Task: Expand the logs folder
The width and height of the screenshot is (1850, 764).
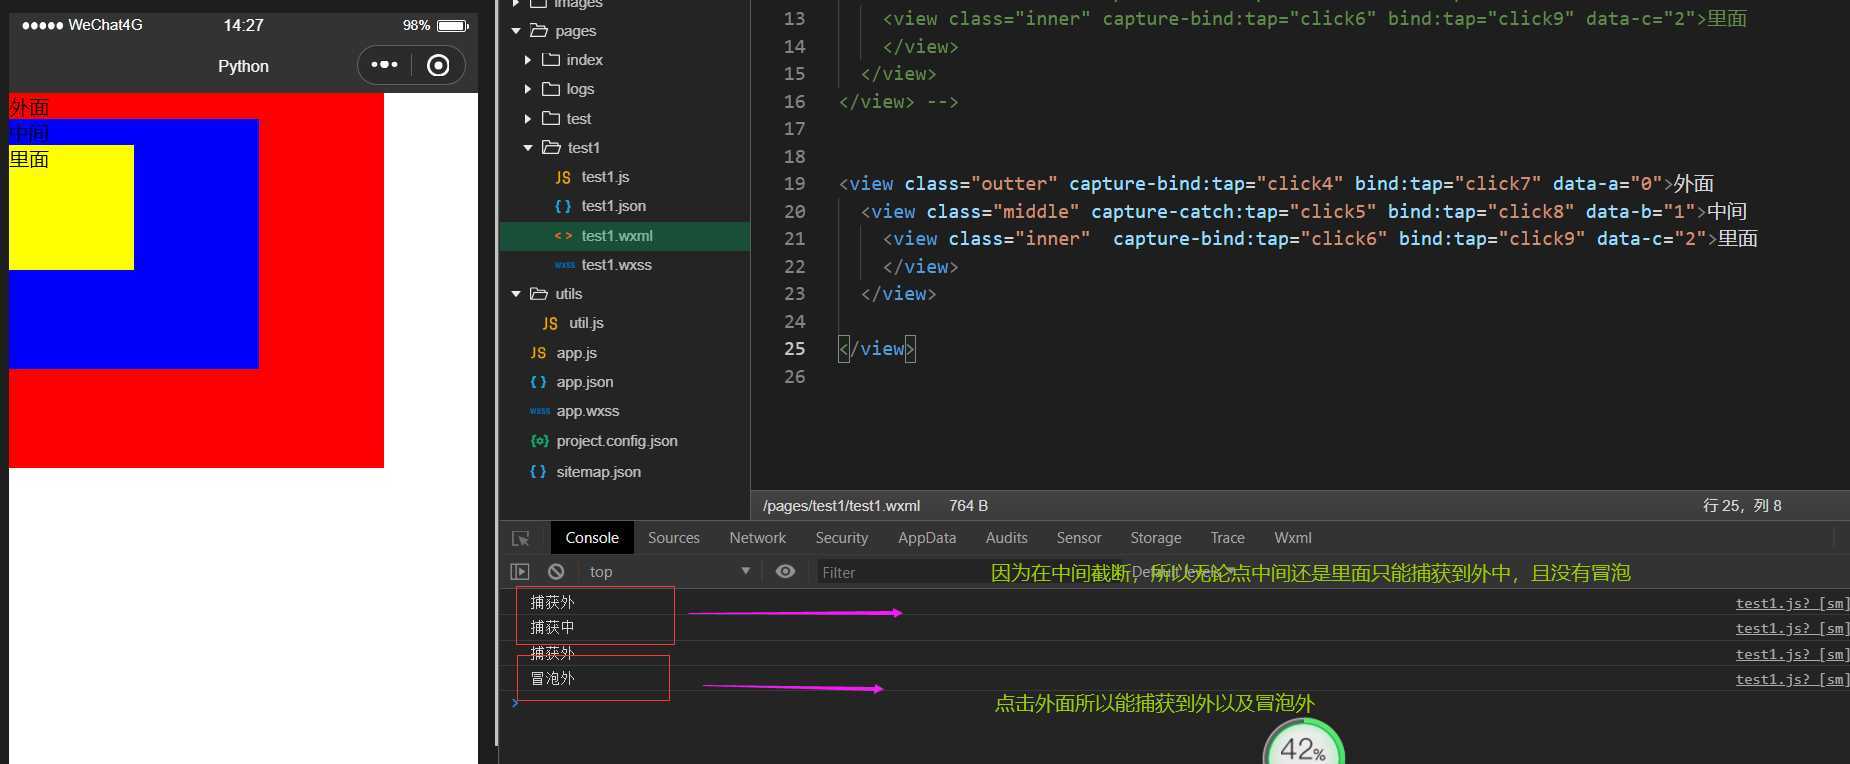Action: (528, 89)
